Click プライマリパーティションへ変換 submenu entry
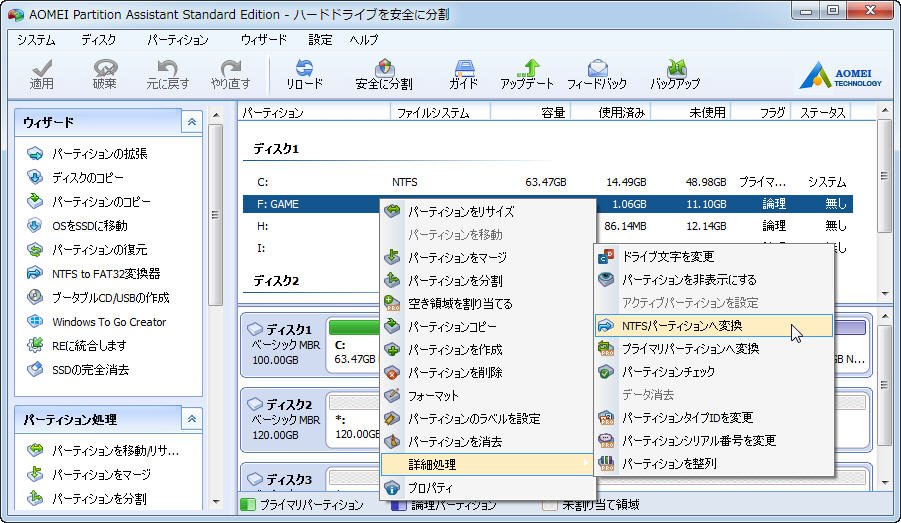 click(x=714, y=348)
